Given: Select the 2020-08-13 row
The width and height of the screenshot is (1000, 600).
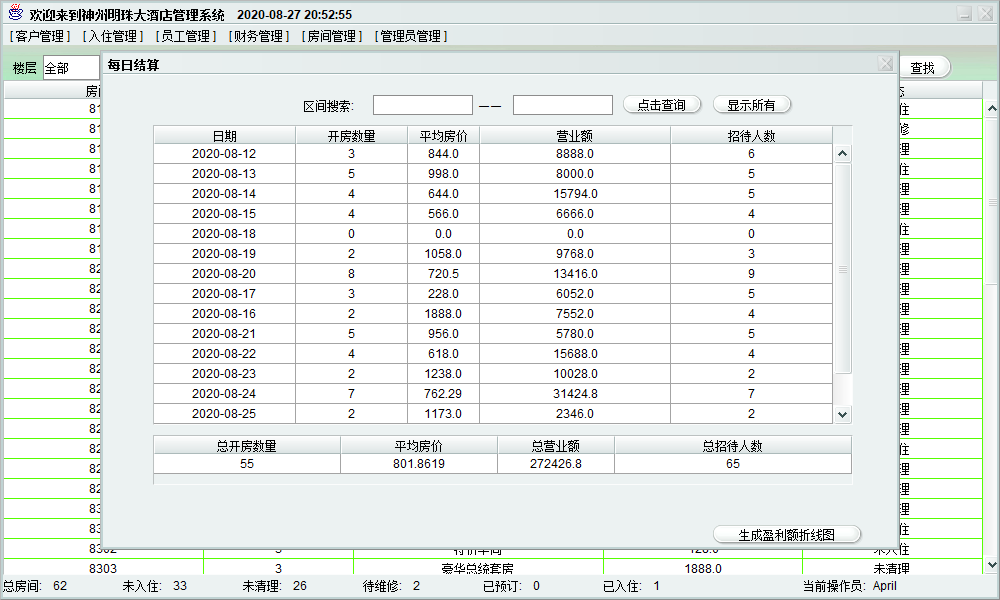Looking at the screenshot, I should click(x=493, y=174).
